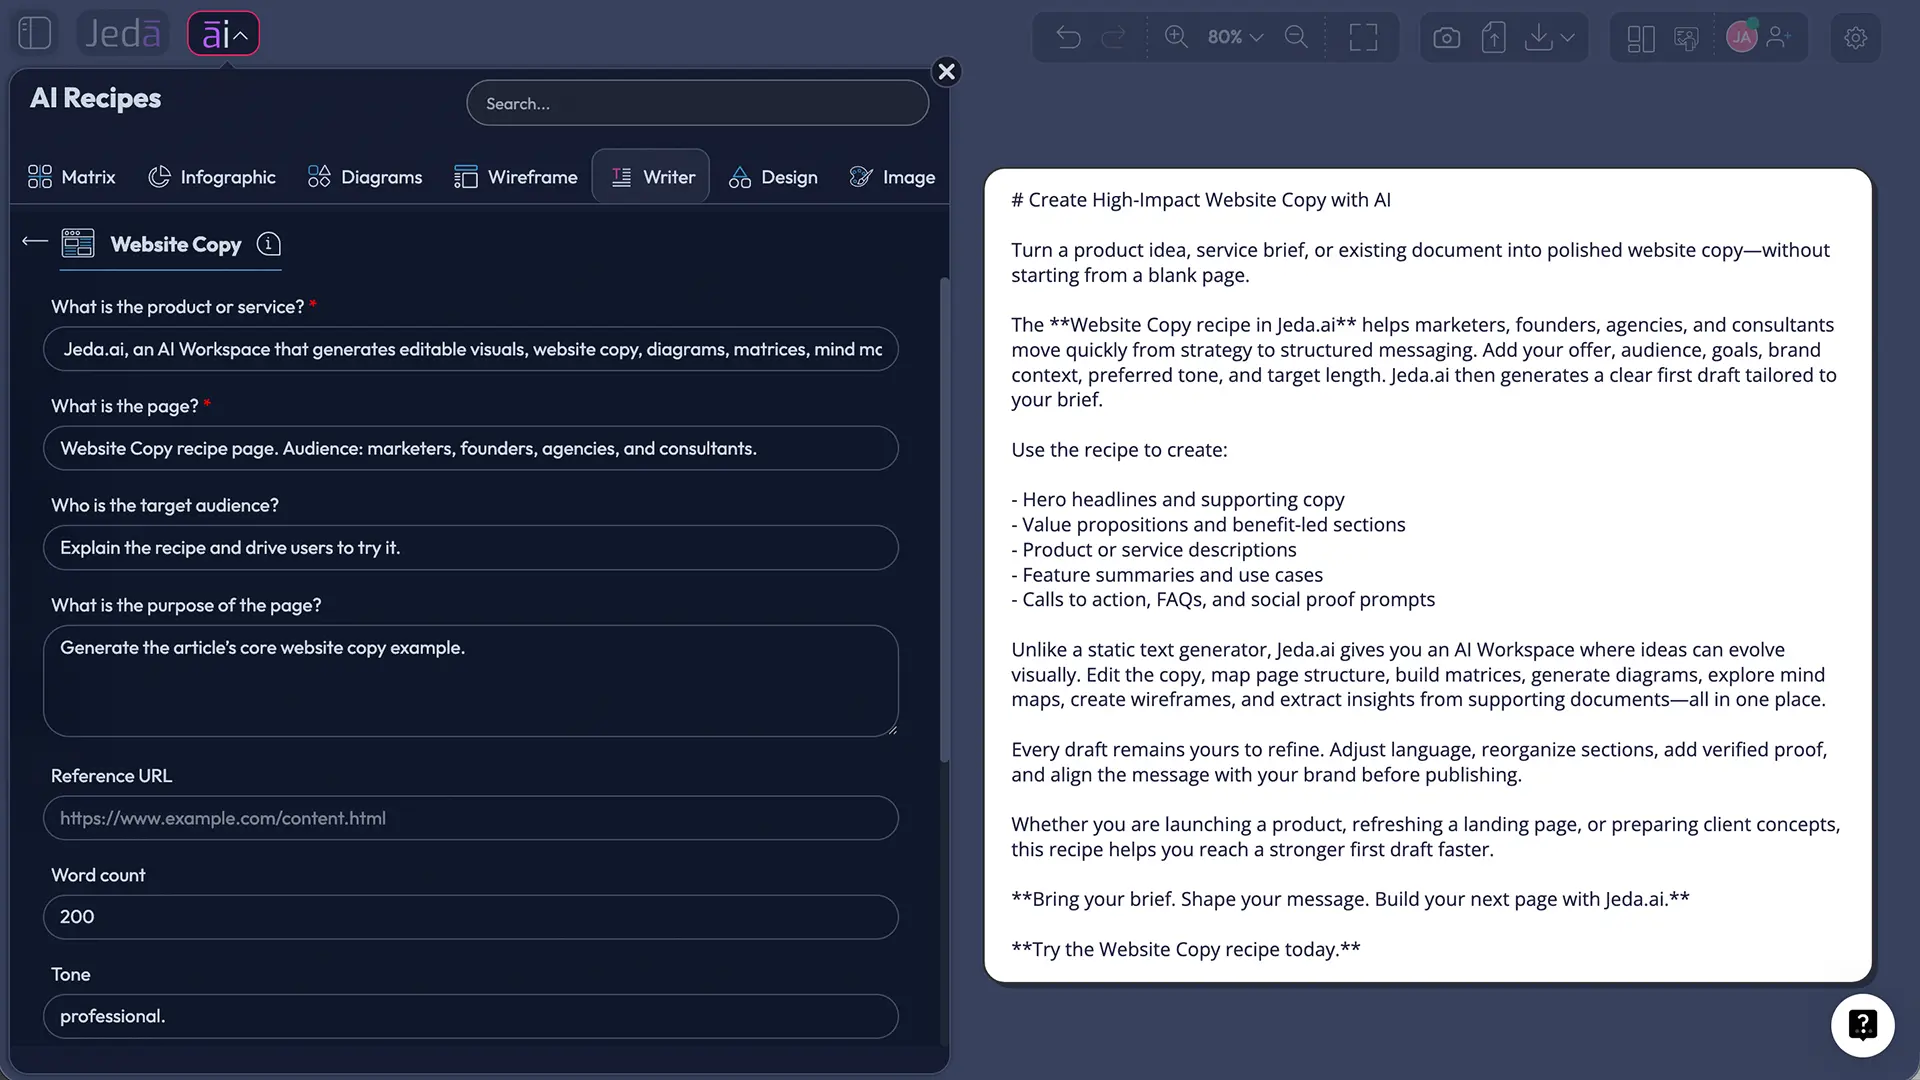
Task: Click the download icon
Action: [1539, 37]
